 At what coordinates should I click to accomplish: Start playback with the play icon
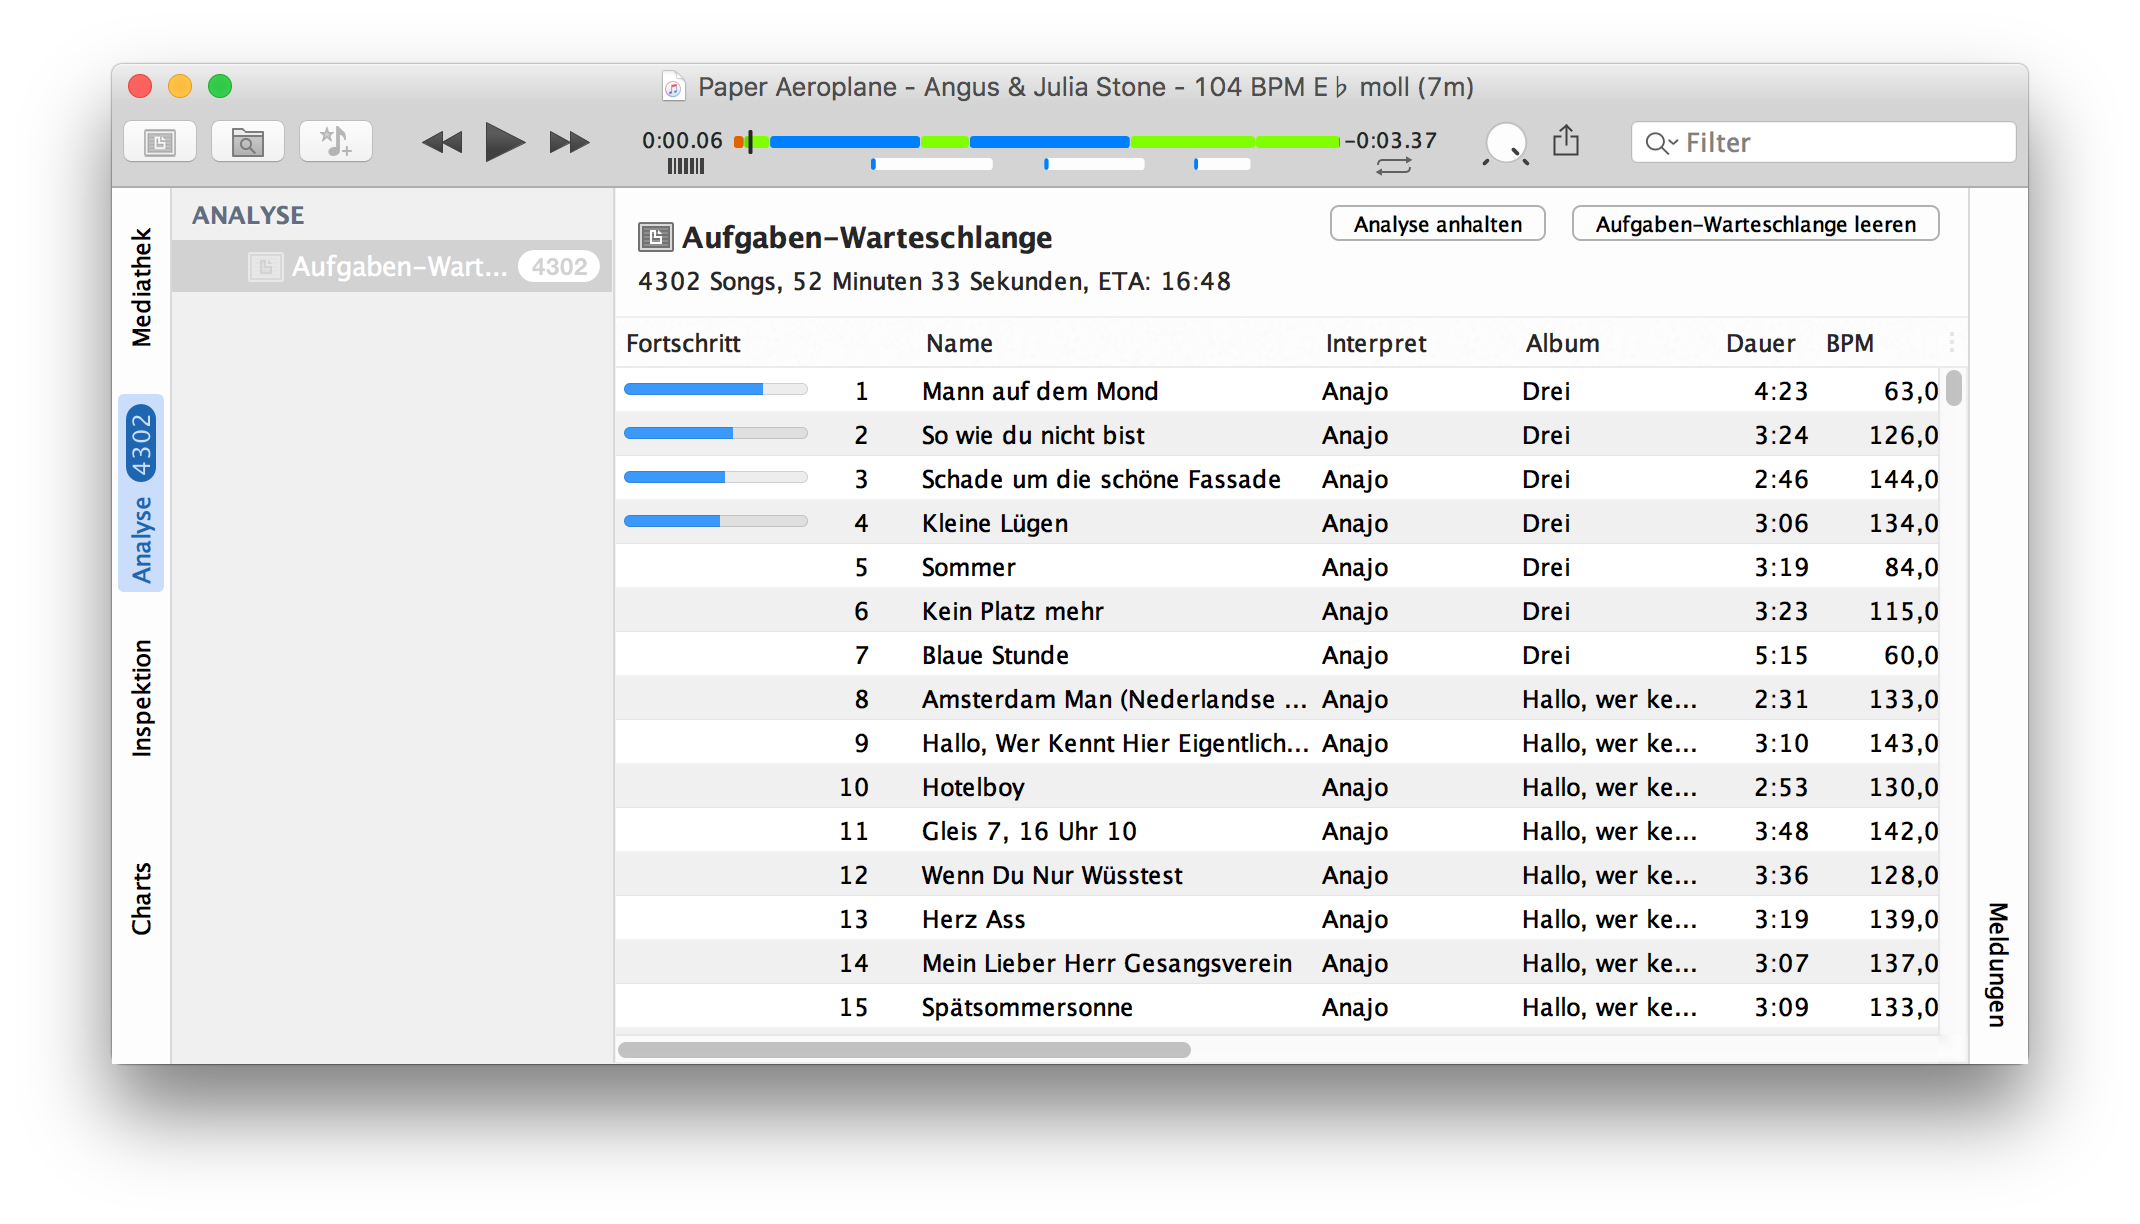(x=504, y=142)
